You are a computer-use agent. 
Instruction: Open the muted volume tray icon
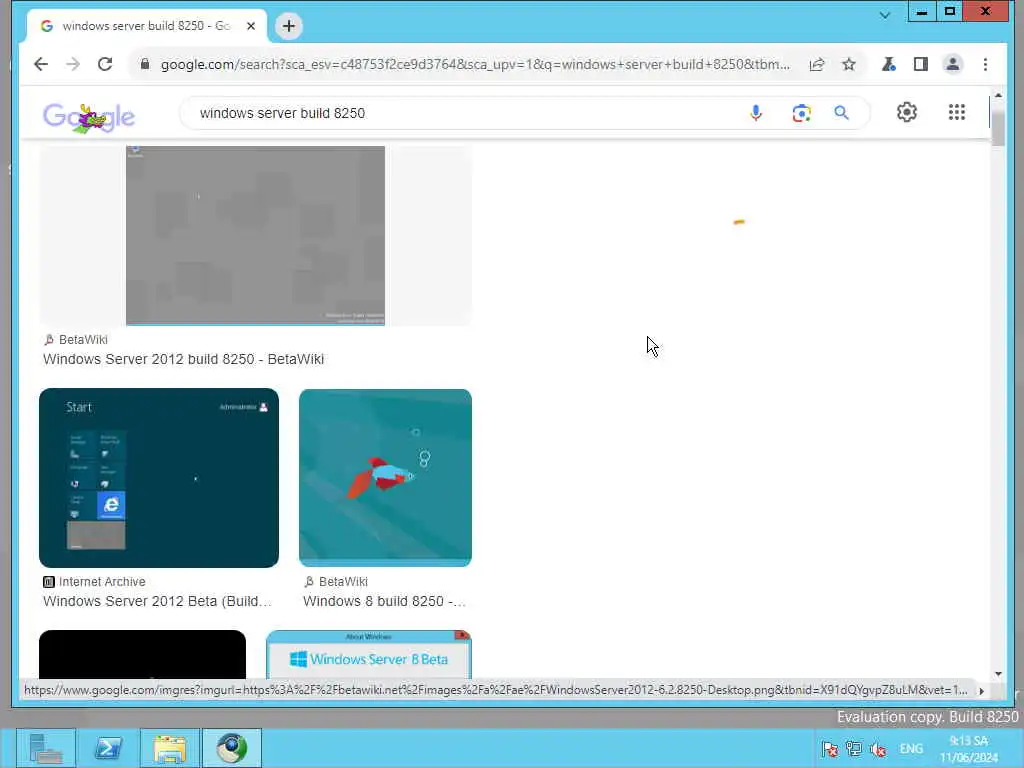[878, 749]
